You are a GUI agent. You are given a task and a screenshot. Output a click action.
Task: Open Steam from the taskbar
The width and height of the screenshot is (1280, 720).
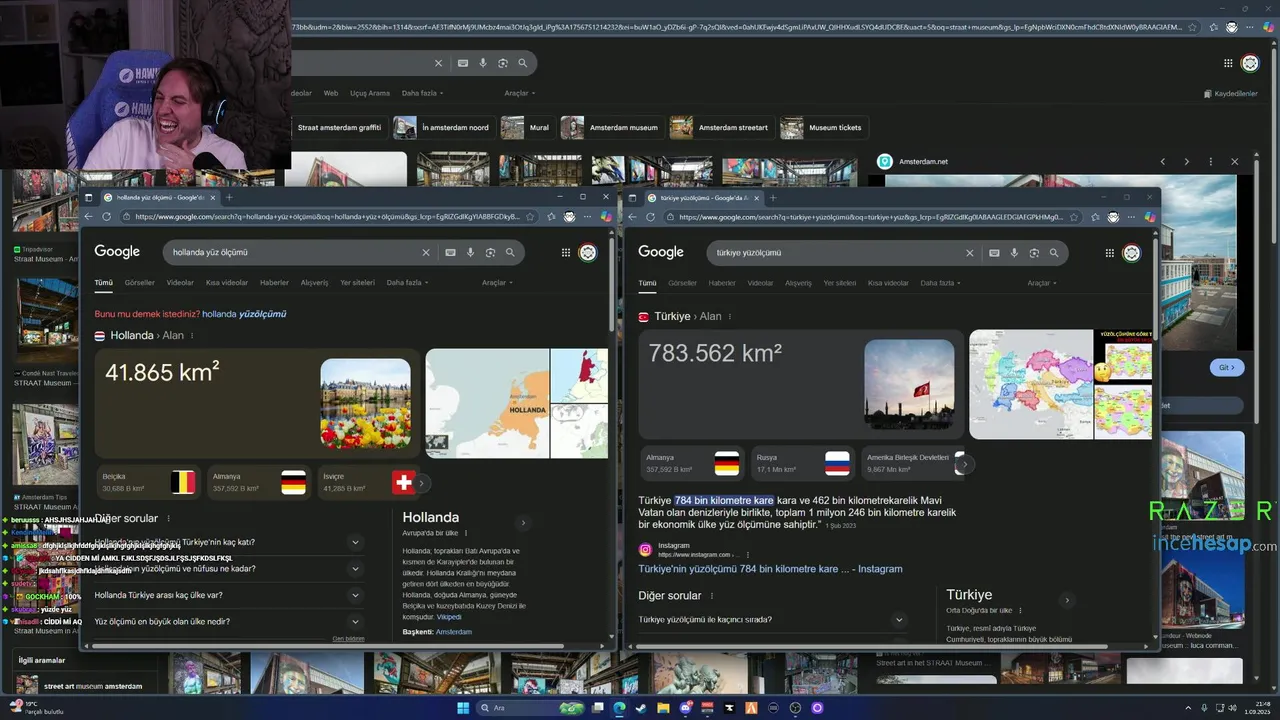[x=640, y=708]
